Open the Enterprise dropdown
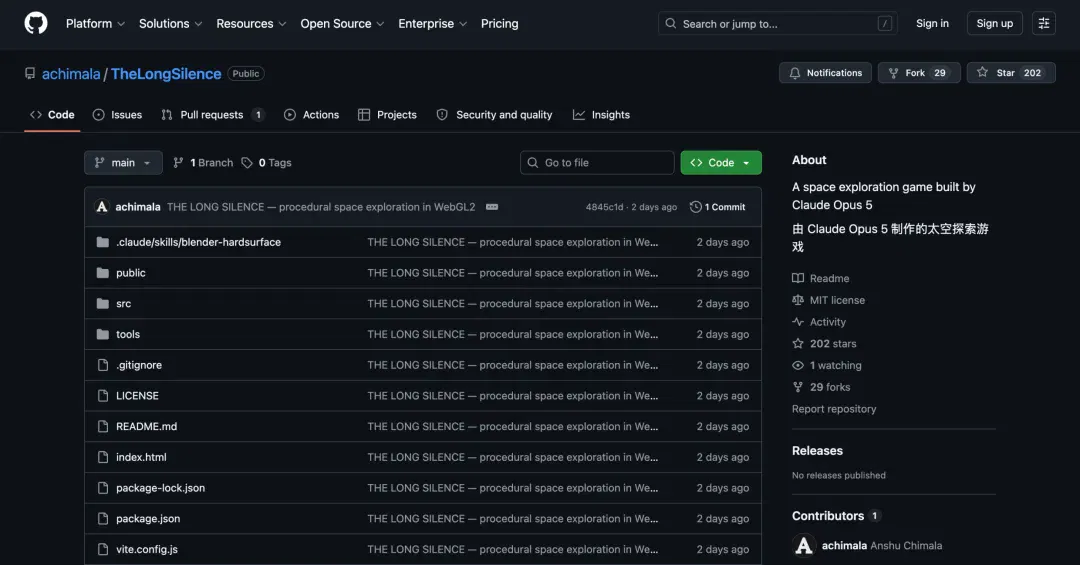Viewport: 1080px width, 565px height. pyautogui.click(x=433, y=23)
